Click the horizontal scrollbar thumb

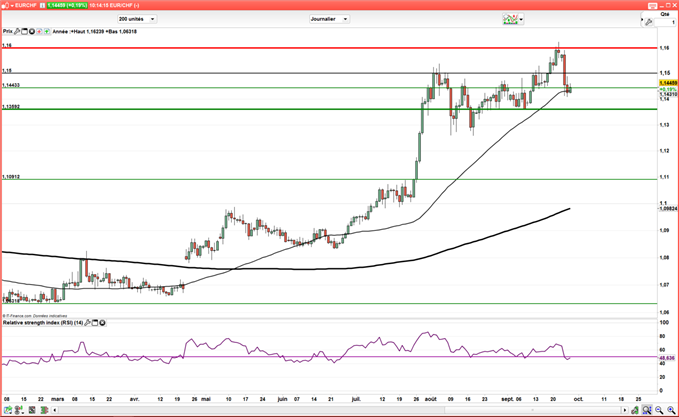pyautogui.click(x=532, y=410)
